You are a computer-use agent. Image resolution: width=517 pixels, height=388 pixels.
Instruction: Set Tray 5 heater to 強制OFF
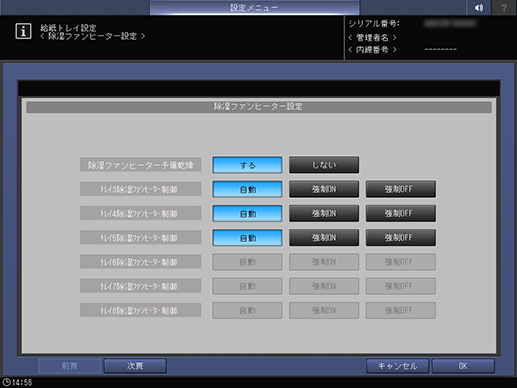click(x=401, y=238)
